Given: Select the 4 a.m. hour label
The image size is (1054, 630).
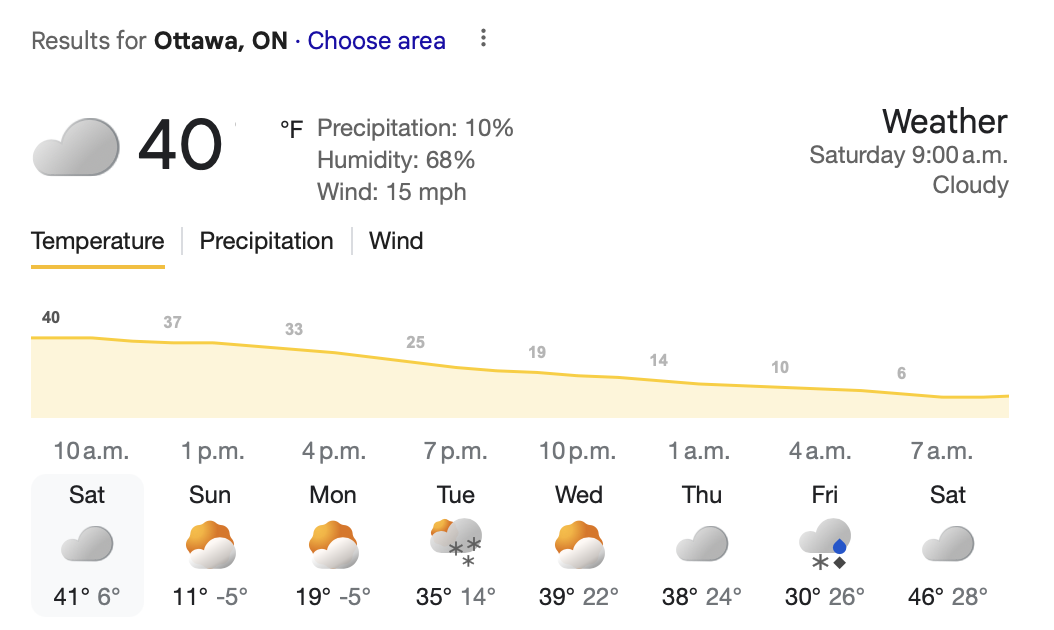Looking at the screenshot, I should coord(820,451).
